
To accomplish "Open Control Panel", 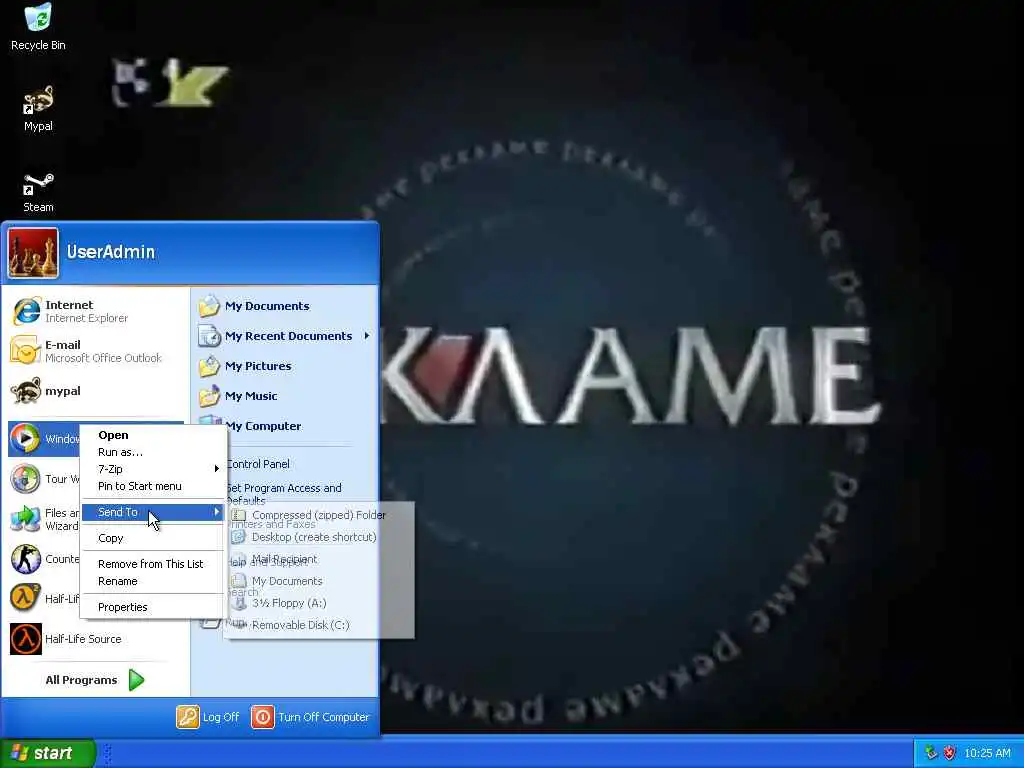I will (x=259, y=464).
